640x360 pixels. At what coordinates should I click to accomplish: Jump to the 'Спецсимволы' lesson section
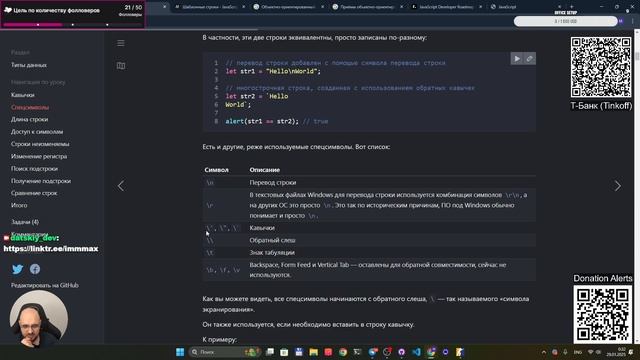(30, 107)
